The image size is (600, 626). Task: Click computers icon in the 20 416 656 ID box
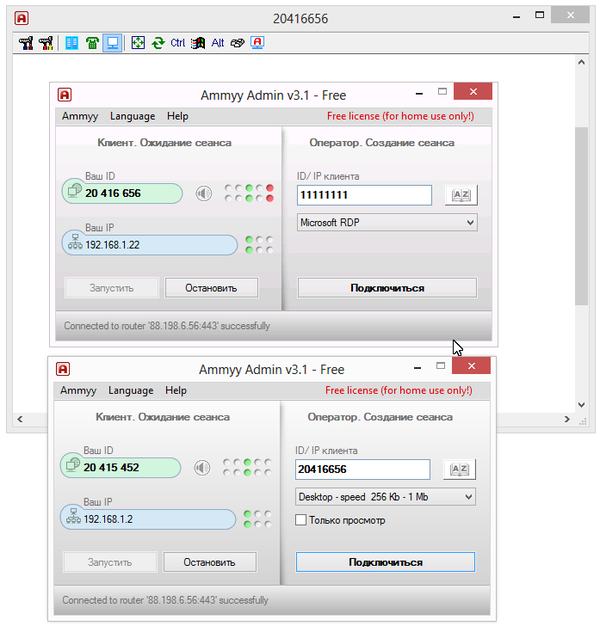75,190
